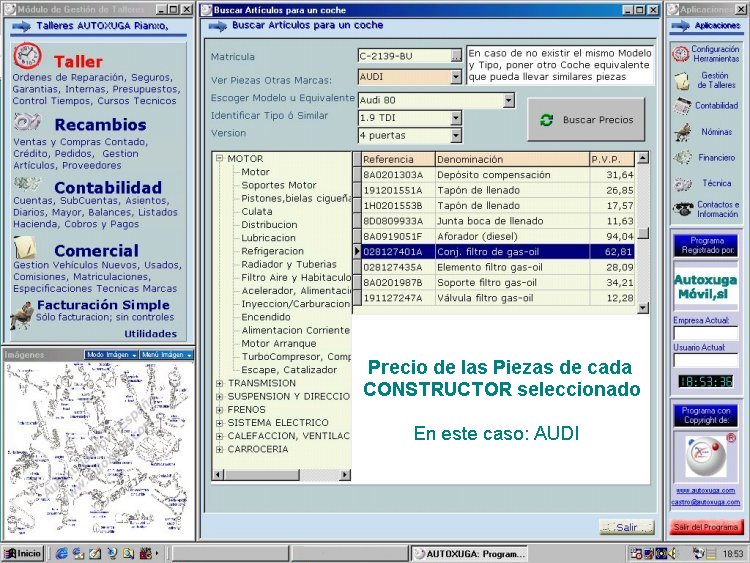Open the www.autoxuga.com link

706,490
